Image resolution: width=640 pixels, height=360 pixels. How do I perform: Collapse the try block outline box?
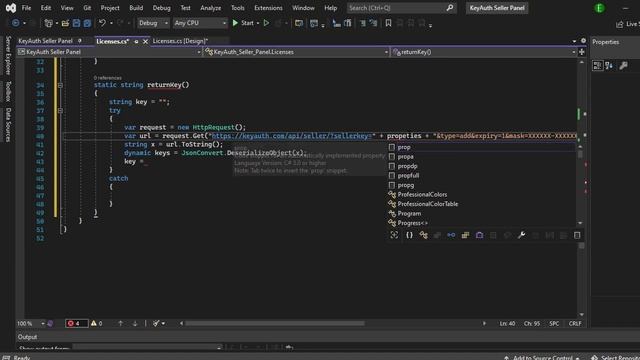[60, 111]
